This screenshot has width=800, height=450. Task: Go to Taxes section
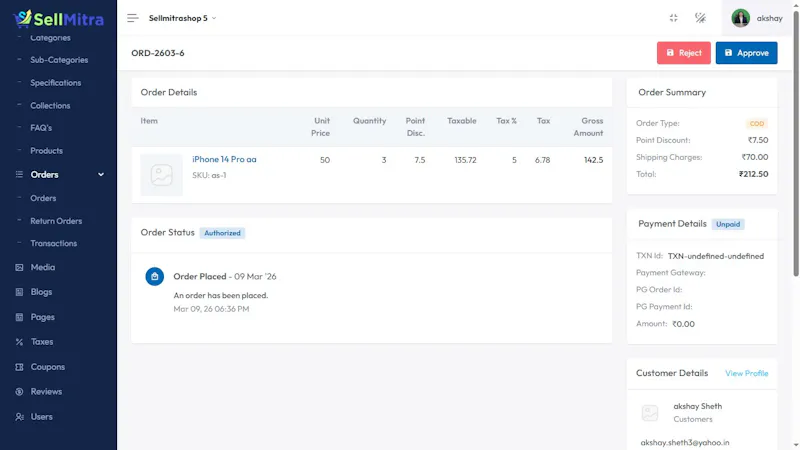click(42, 342)
